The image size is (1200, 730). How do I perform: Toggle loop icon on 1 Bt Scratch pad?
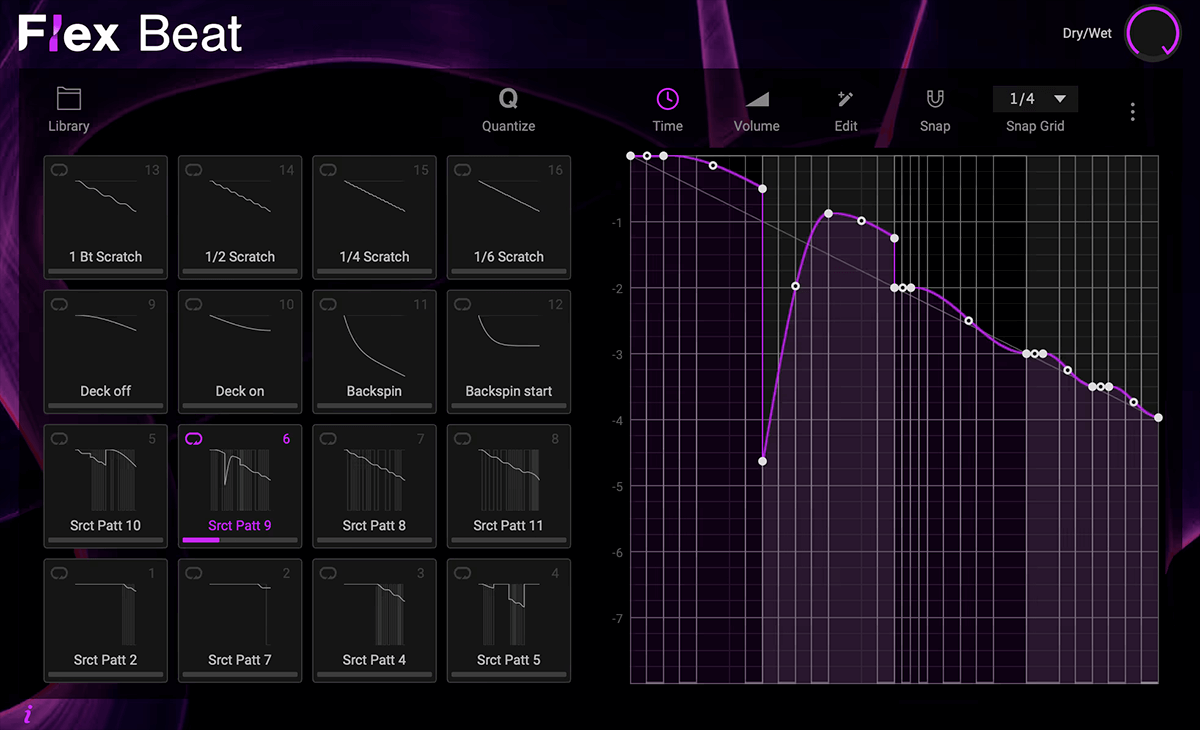pyautogui.click(x=60, y=170)
